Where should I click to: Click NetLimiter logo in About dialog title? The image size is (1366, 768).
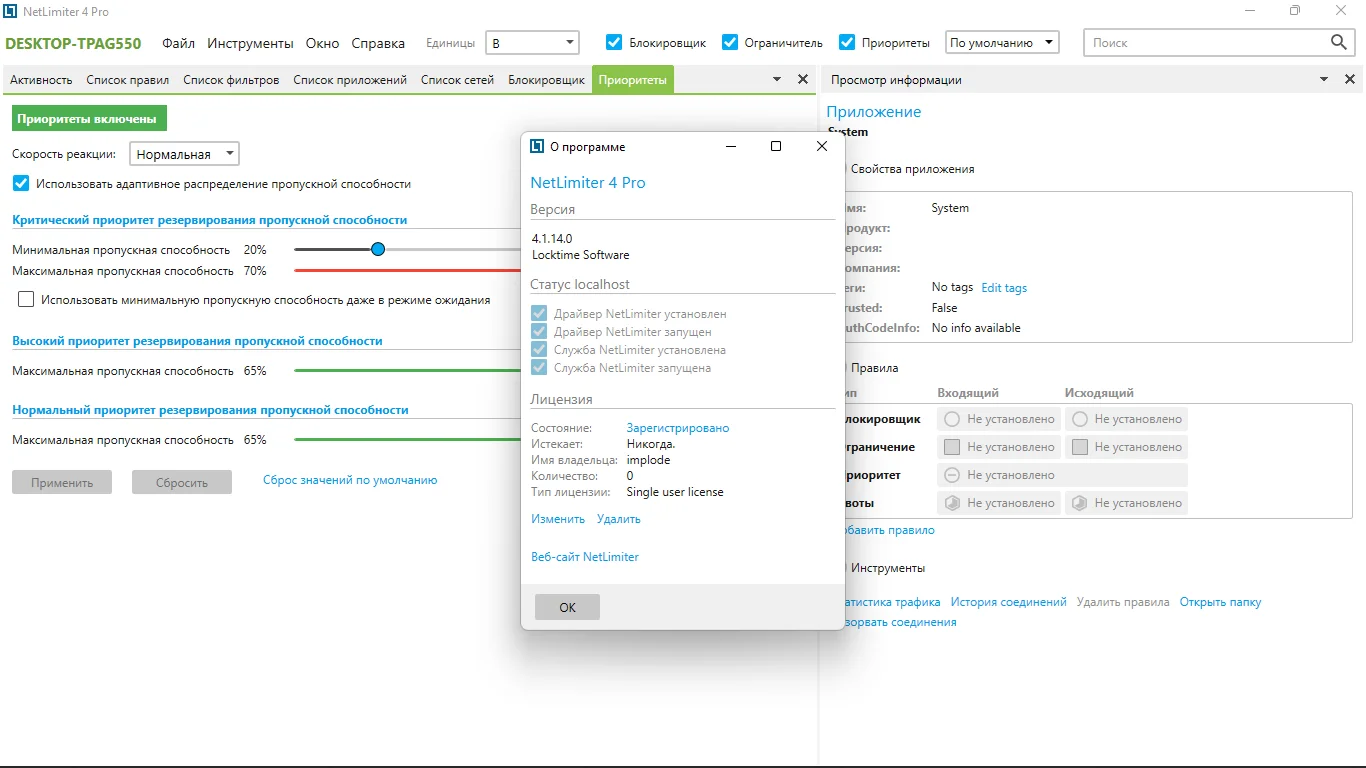pyautogui.click(x=537, y=146)
